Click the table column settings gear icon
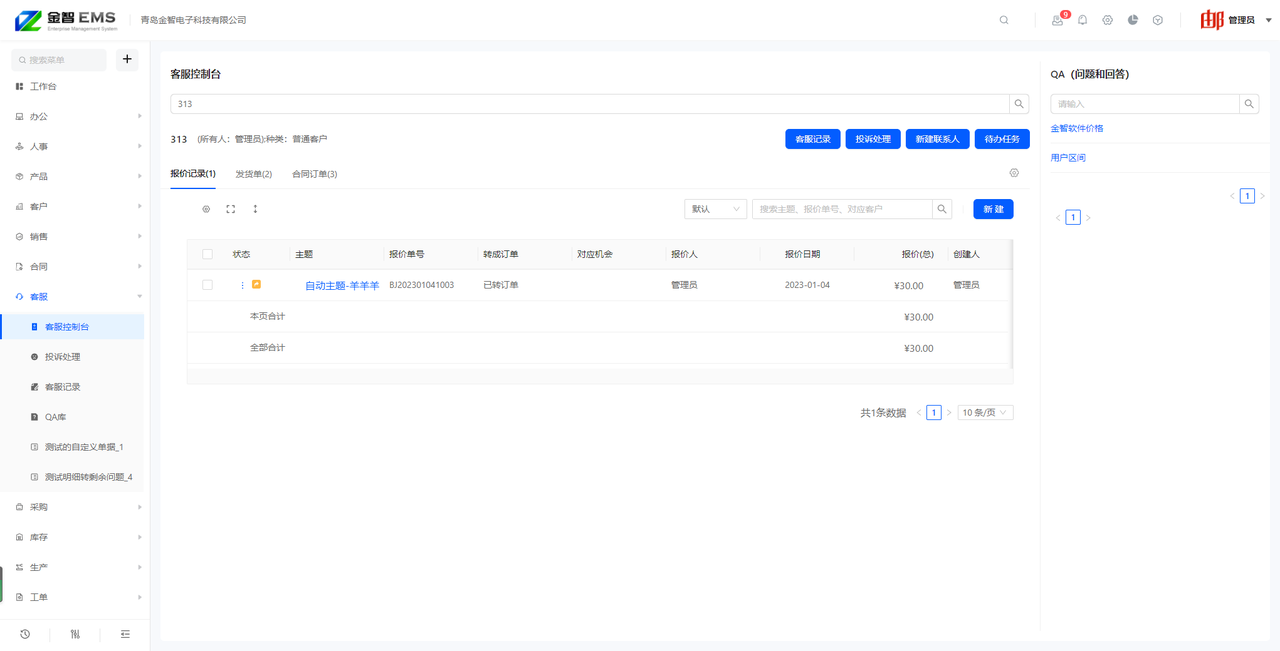This screenshot has height=651, width=1280. pyautogui.click(x=206, y=209)
